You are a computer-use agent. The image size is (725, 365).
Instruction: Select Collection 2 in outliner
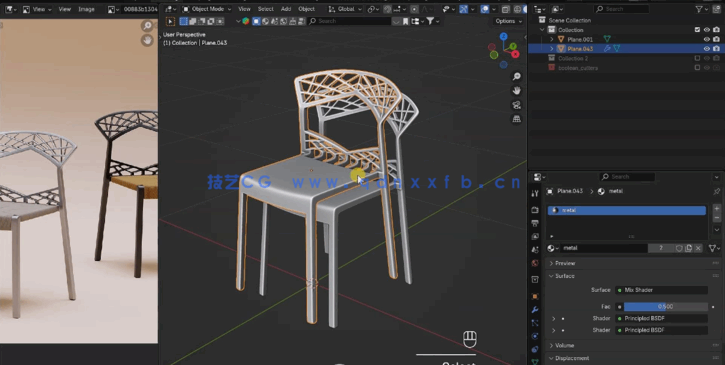(x=573, y=58)
